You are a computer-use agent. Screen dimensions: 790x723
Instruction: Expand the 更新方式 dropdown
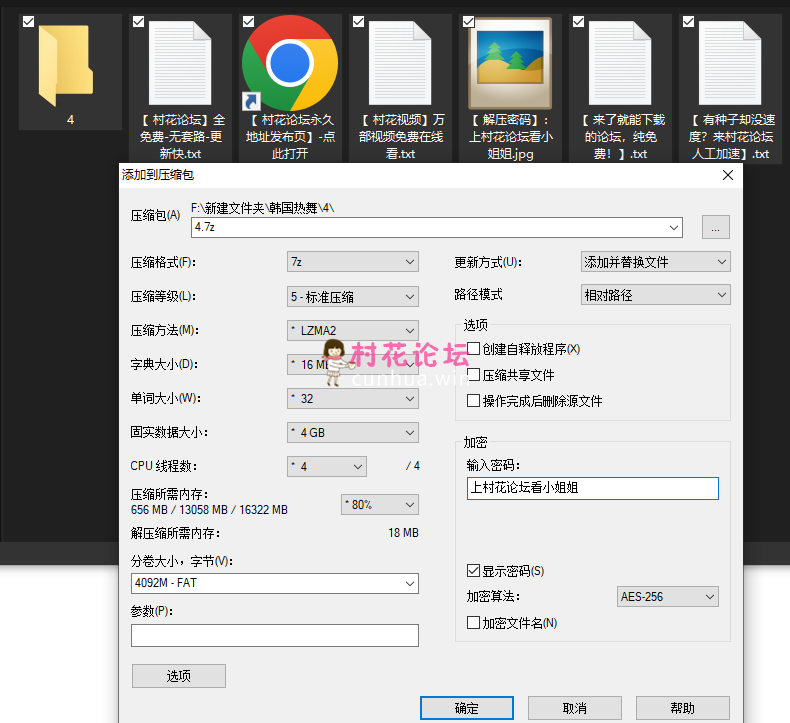655,262
